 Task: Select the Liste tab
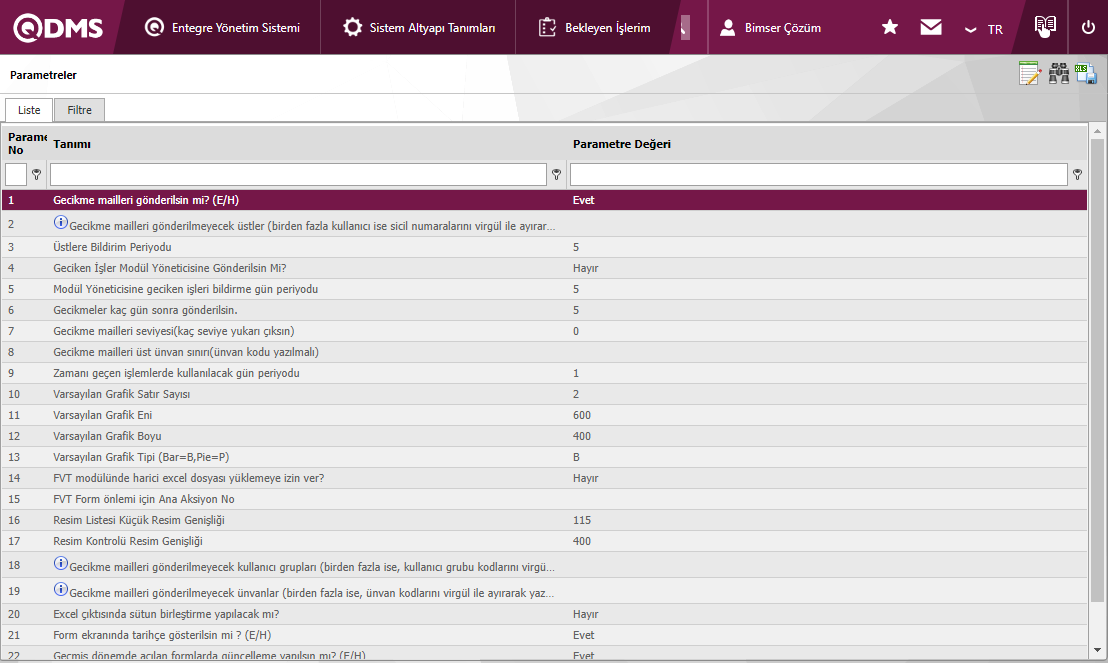pos(29,110)
